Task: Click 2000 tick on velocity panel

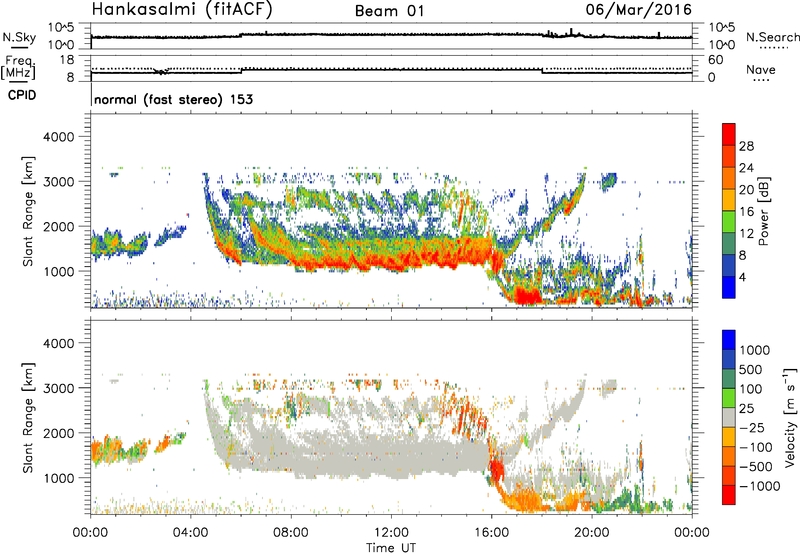Action: (x=58, y=433)
